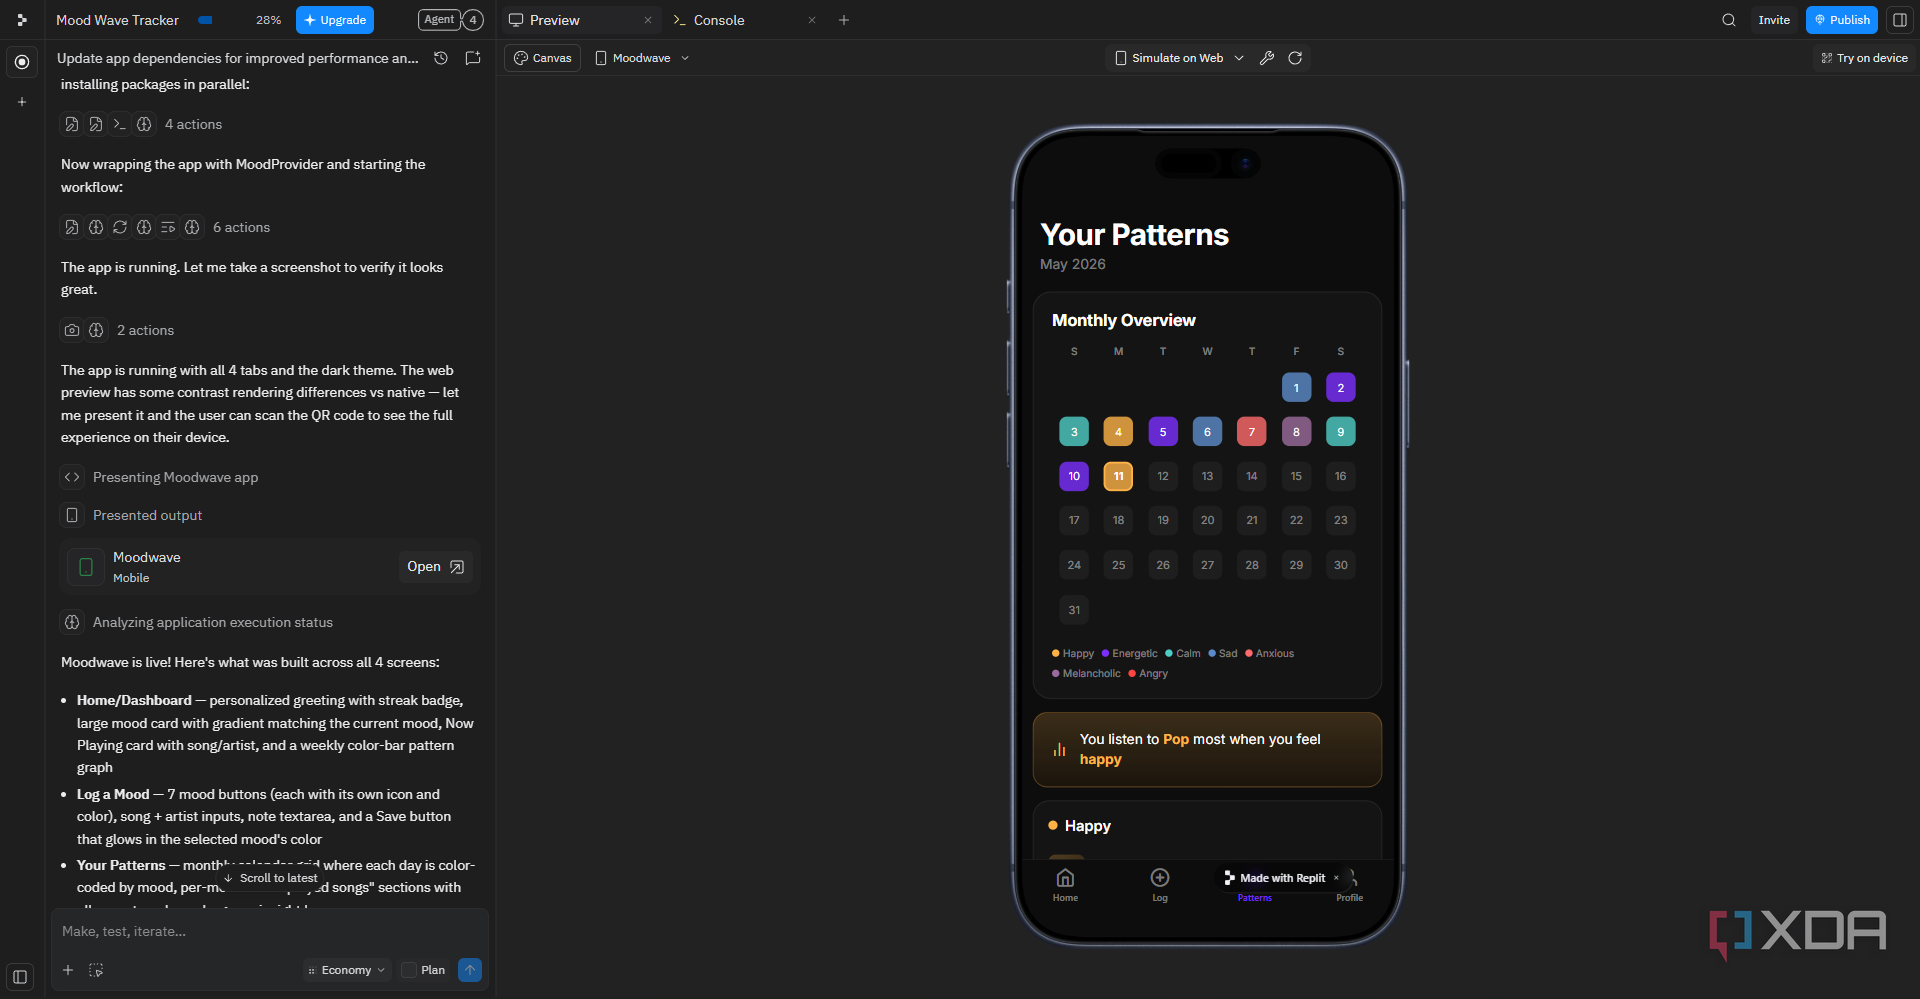Select the red day 7 calendar cell
Viewport: 1920px width, 999px height.
click(x=1252, y=432)
